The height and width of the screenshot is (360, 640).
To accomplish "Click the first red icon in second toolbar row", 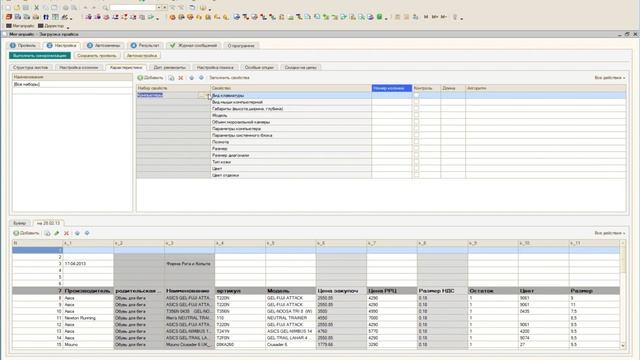I will 9,17.
